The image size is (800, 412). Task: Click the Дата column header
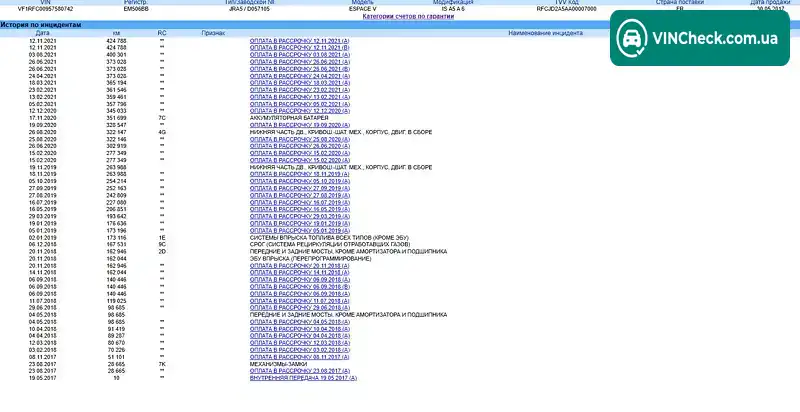[43, 33]
